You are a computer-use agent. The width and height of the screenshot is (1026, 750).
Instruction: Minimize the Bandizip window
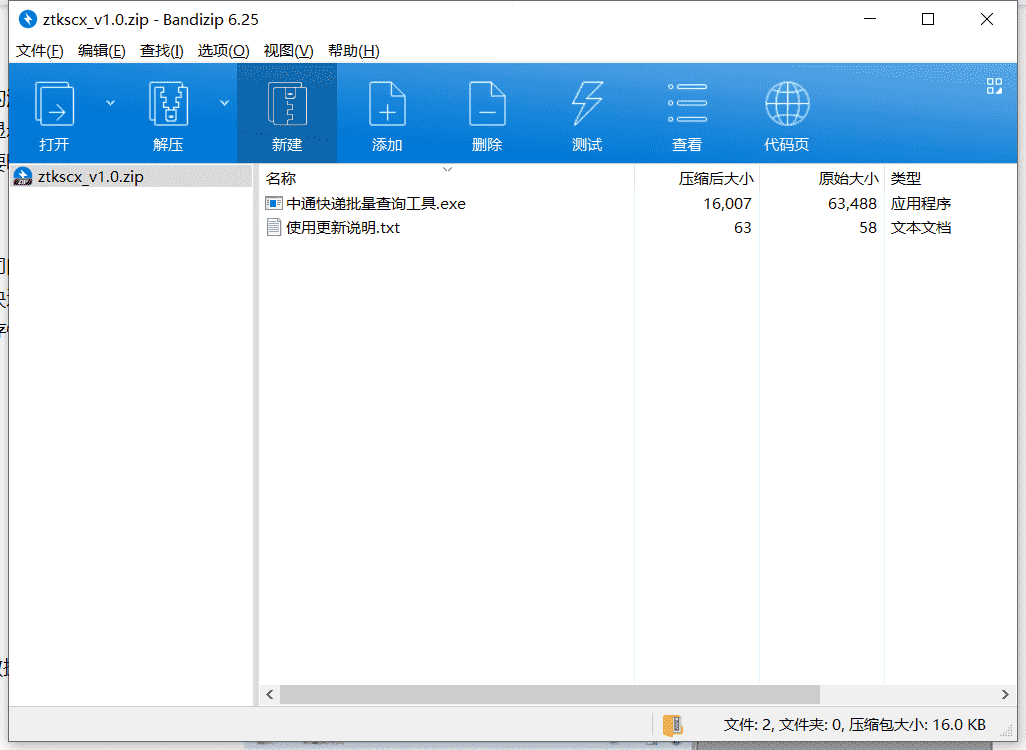tap(870, 20)
